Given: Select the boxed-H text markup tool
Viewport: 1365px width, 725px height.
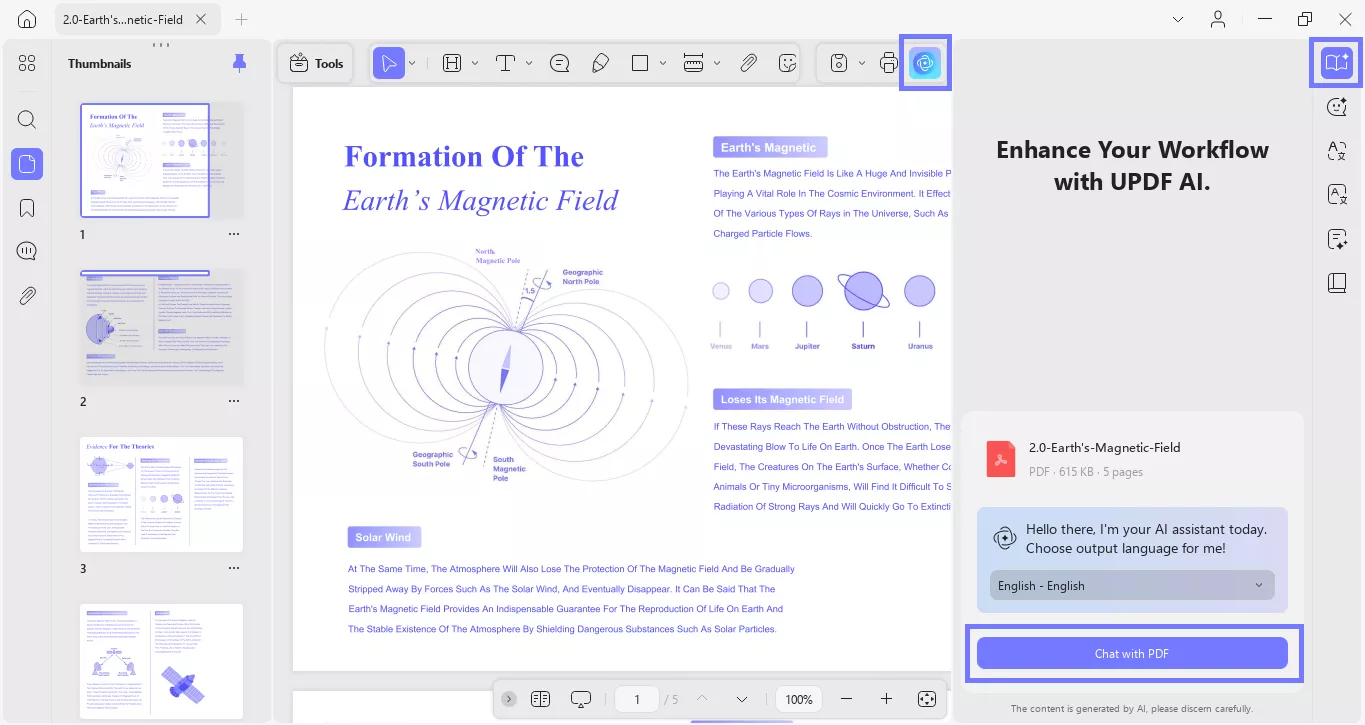Looking at the screenshot, I should [452, 64].
